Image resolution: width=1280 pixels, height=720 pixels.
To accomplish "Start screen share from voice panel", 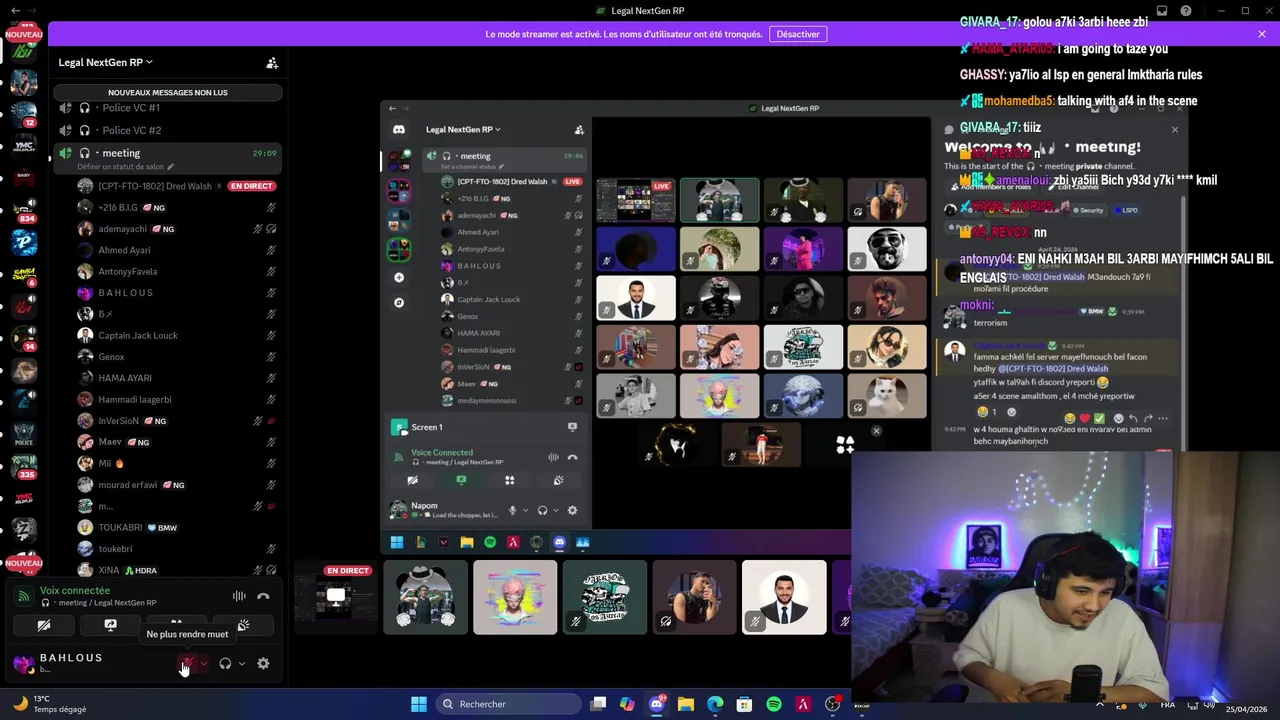I will 110,625.
